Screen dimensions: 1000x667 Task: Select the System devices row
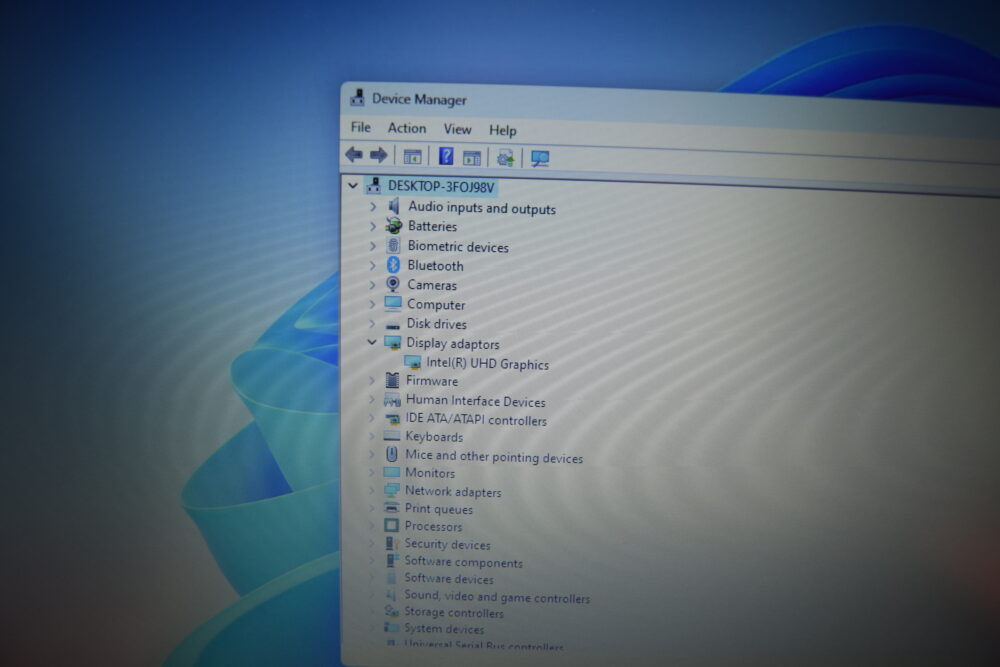click(444, 629)
